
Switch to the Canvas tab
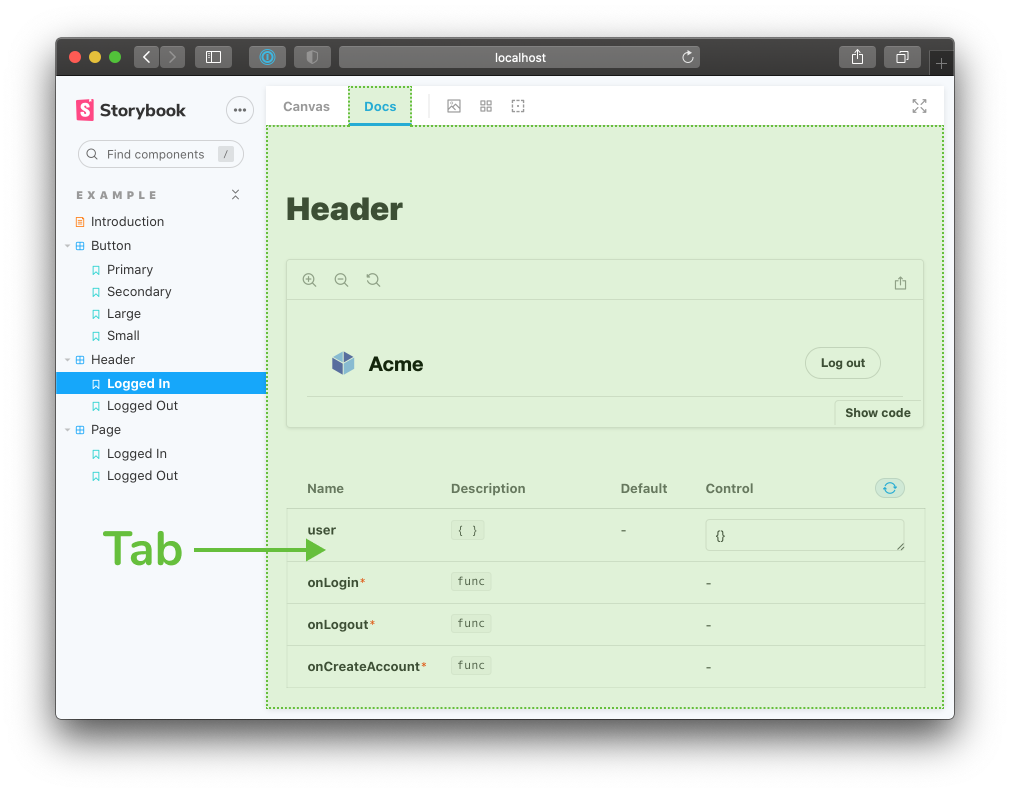tap(306, 106)
